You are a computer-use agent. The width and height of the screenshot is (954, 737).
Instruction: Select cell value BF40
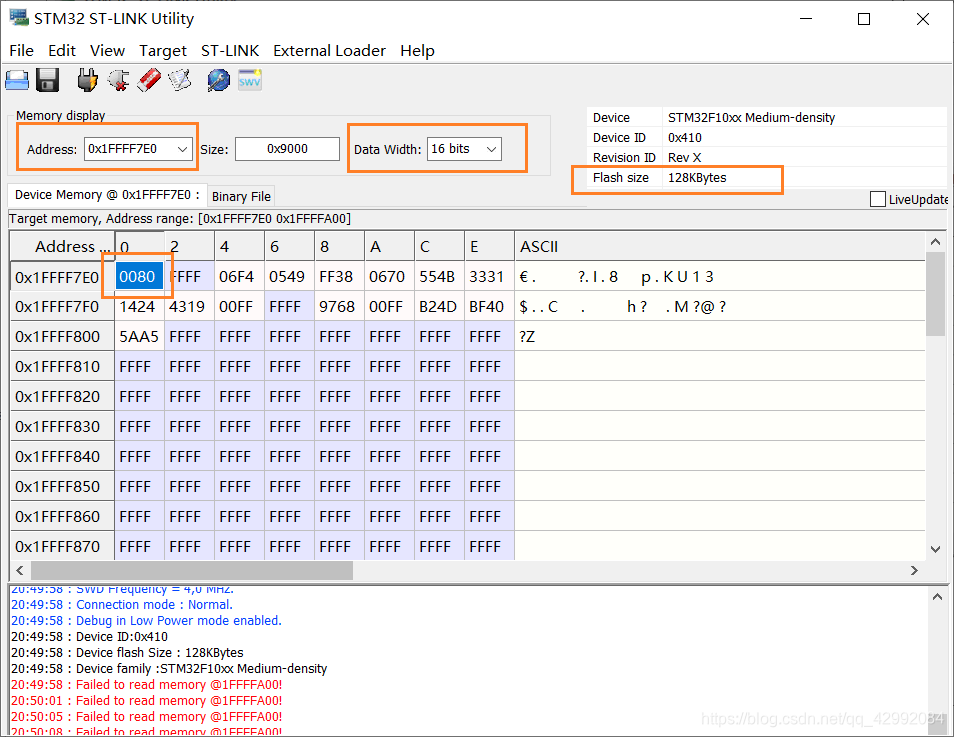pos(489,307)
